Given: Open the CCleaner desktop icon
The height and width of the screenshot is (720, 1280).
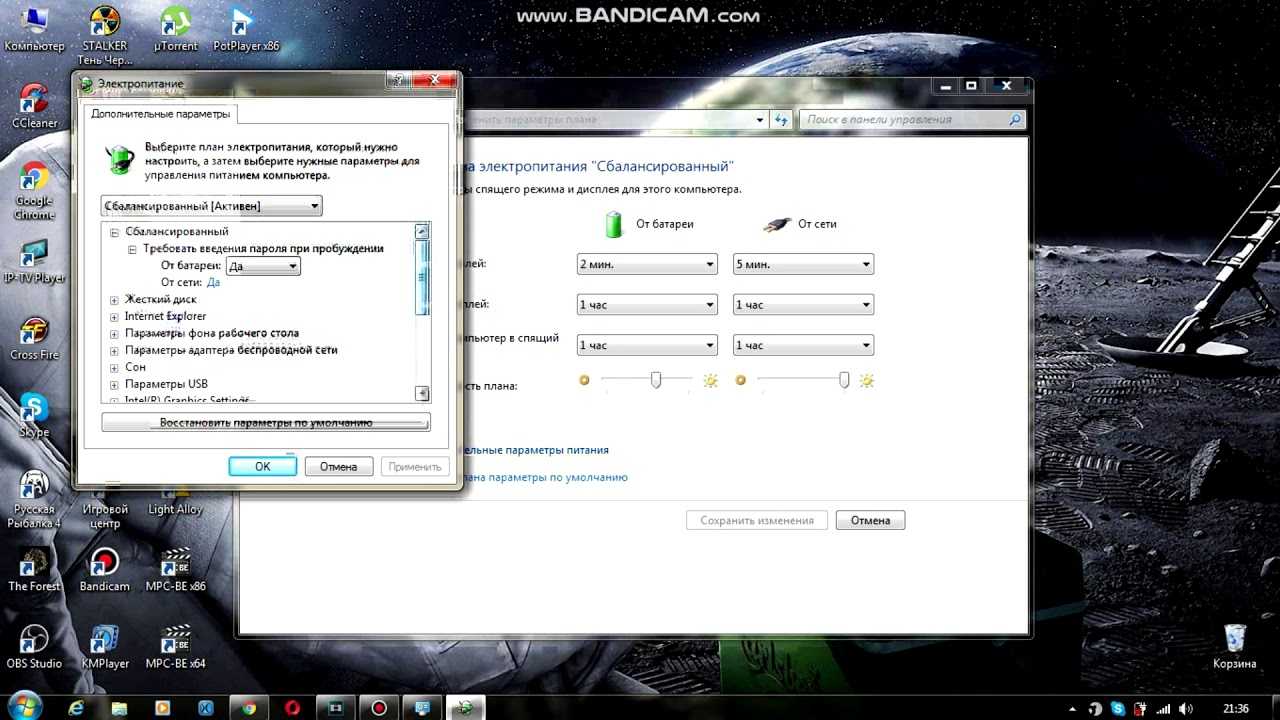Looking at the screenshot, I should point(34,106).
